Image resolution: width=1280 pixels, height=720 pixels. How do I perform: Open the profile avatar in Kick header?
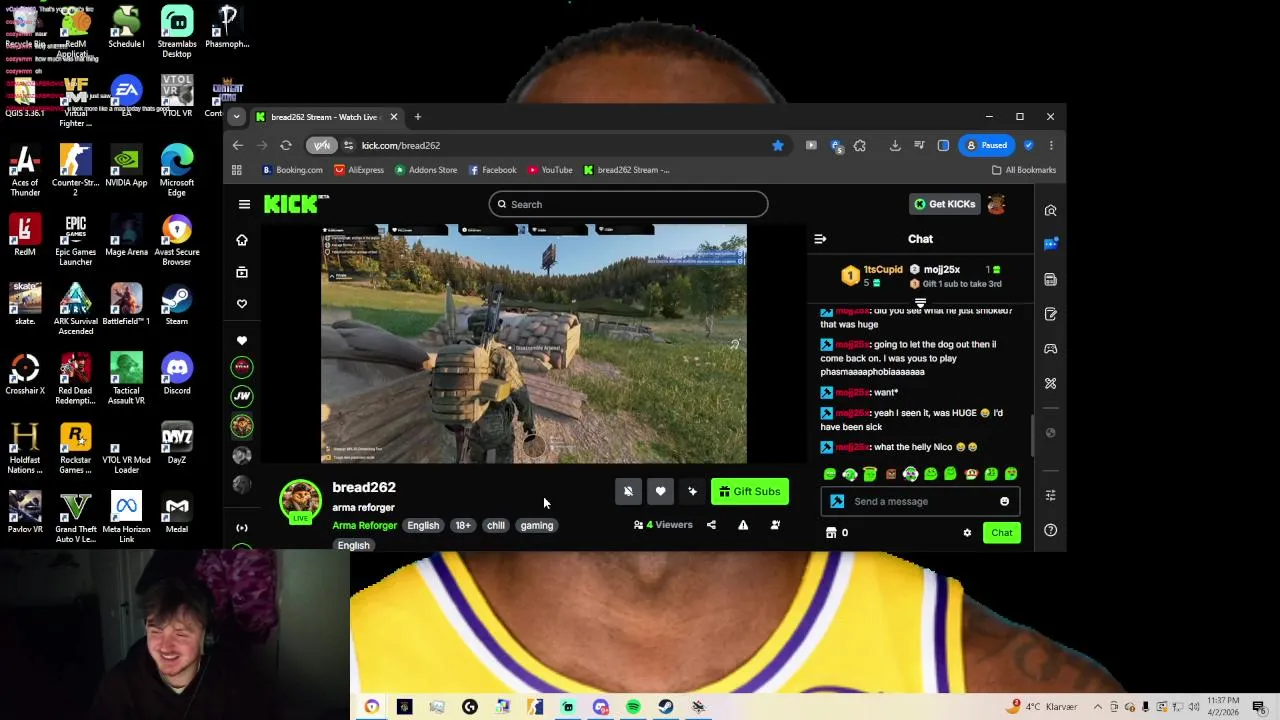[996, 204]
